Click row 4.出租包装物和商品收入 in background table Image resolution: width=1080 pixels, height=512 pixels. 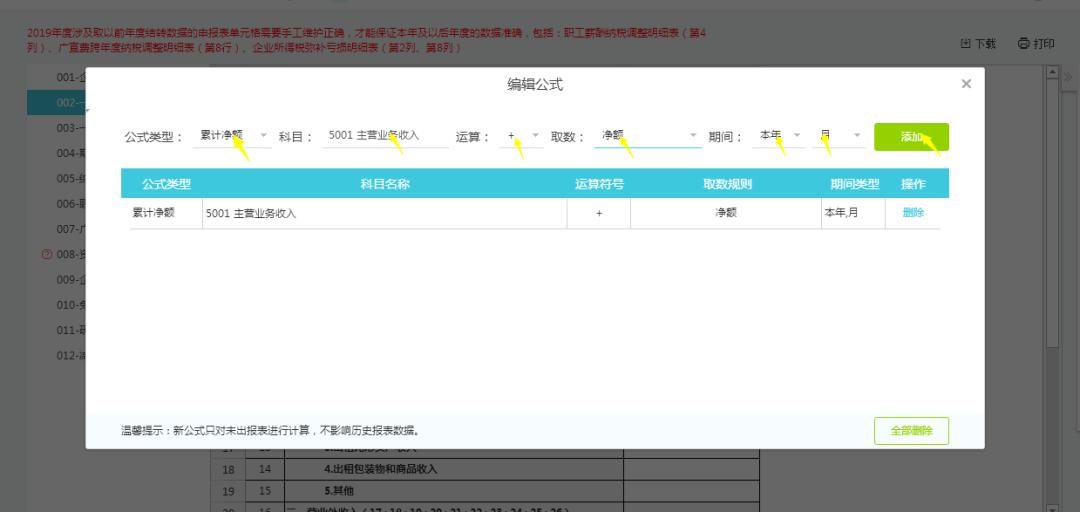point(453,469)
